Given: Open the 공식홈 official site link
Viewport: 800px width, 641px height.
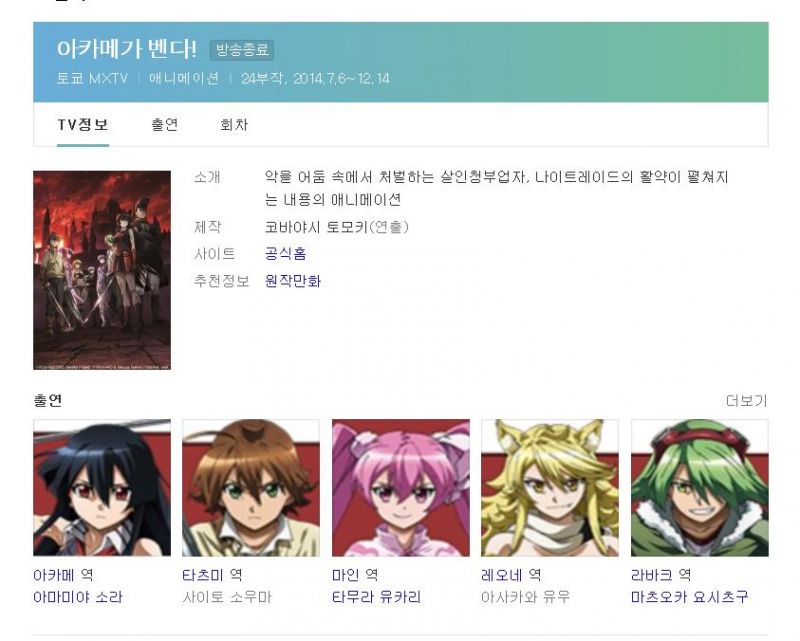Looking at the screenshot, I should tap(285, 254).
